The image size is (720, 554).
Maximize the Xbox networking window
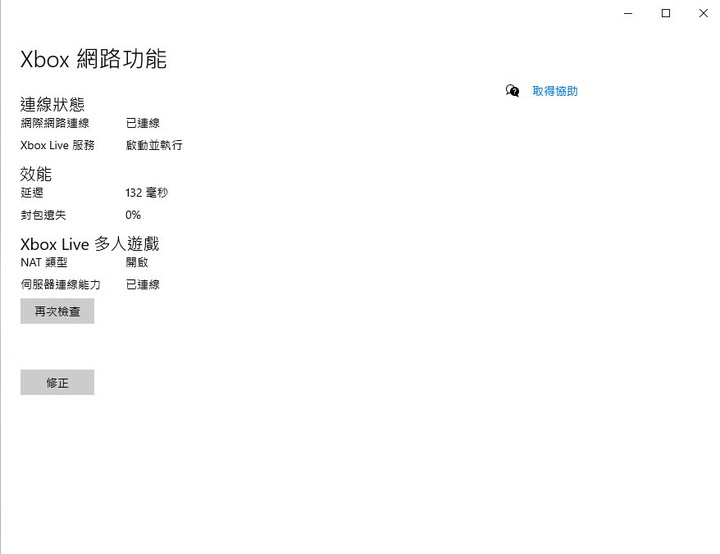pyautogui.click(x=665, y=13)
